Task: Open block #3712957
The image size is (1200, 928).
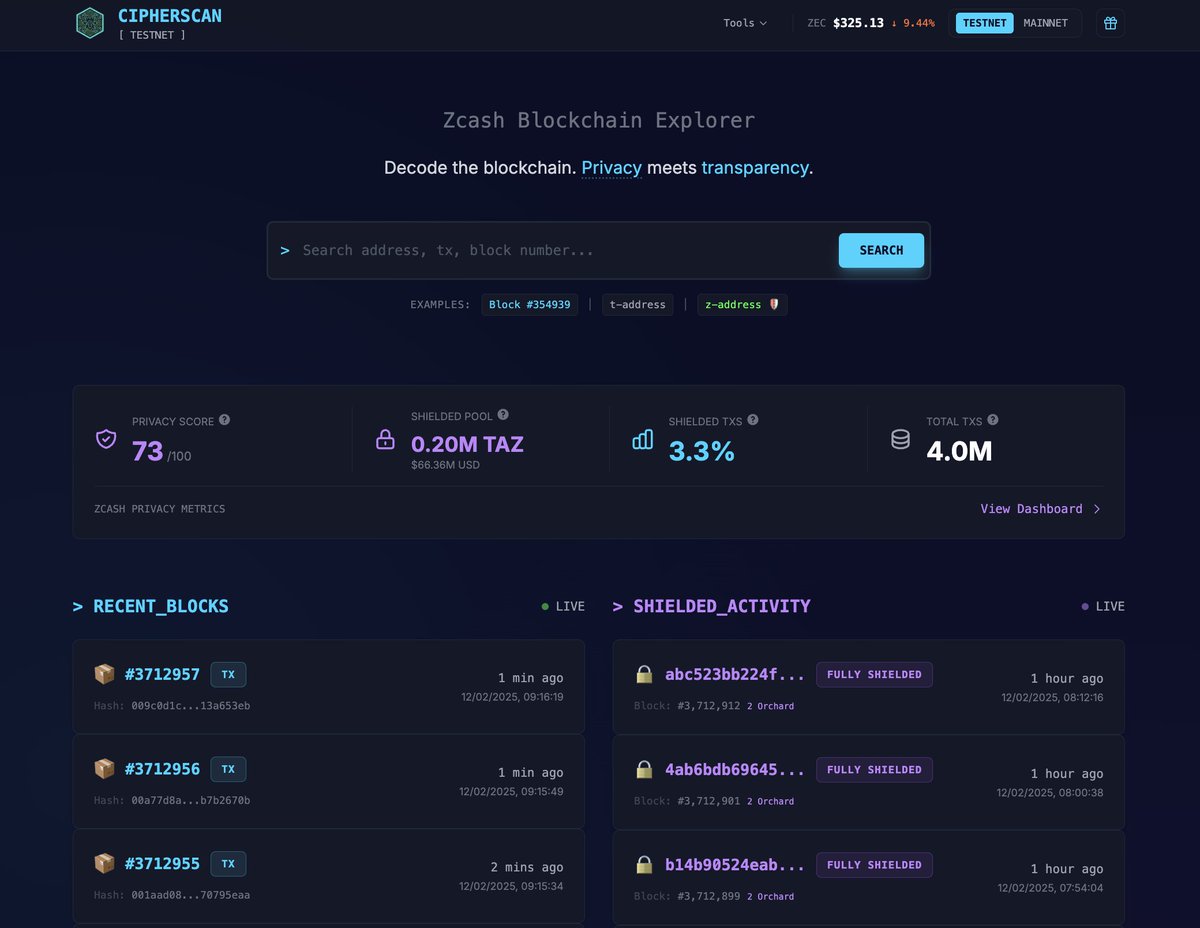Action: 162,675
